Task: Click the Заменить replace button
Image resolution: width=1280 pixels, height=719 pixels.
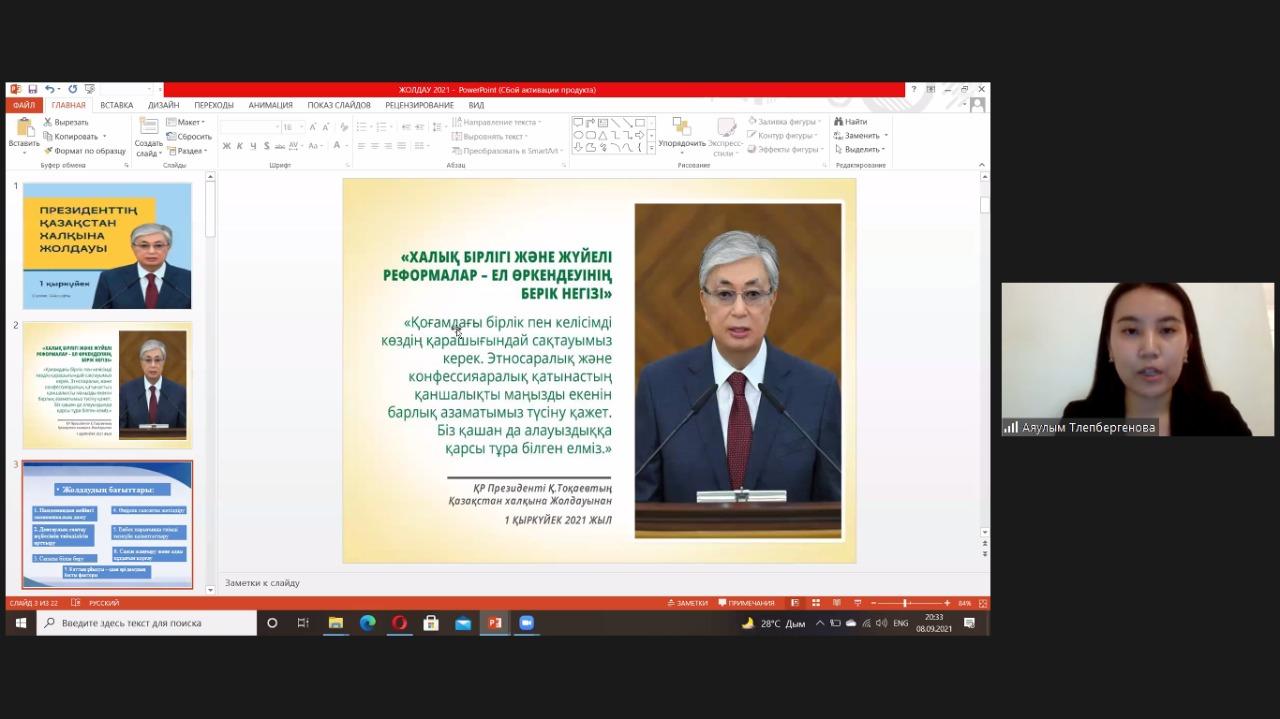Action: point(861,135)
